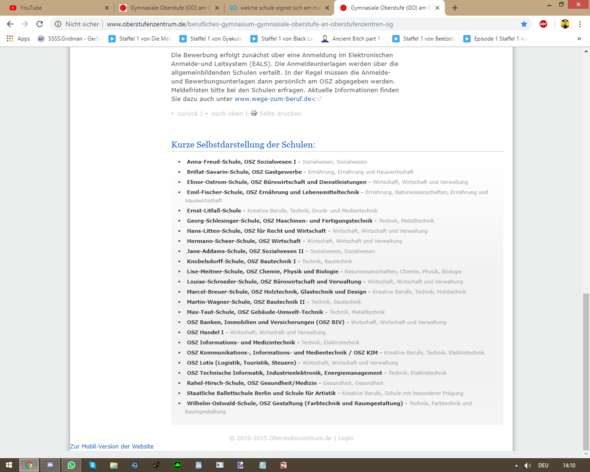Open 'Ancient Bitch part 1' bookmark

point(352,38)
